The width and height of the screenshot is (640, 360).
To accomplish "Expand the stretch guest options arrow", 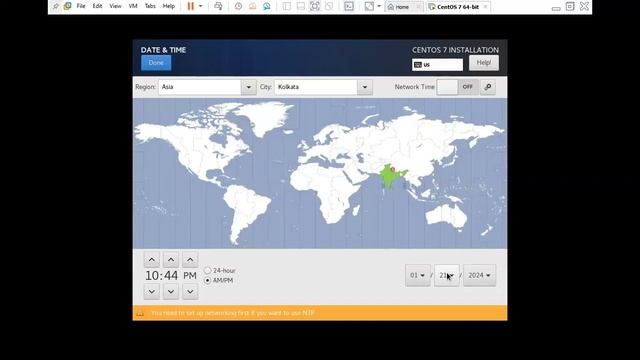I will pos(379,6).
